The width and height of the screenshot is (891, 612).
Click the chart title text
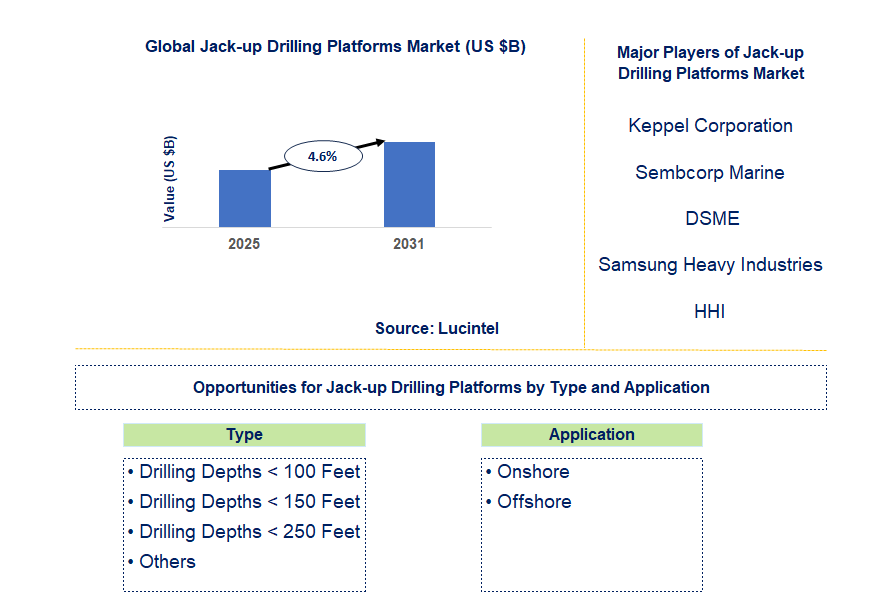[335, 46]
